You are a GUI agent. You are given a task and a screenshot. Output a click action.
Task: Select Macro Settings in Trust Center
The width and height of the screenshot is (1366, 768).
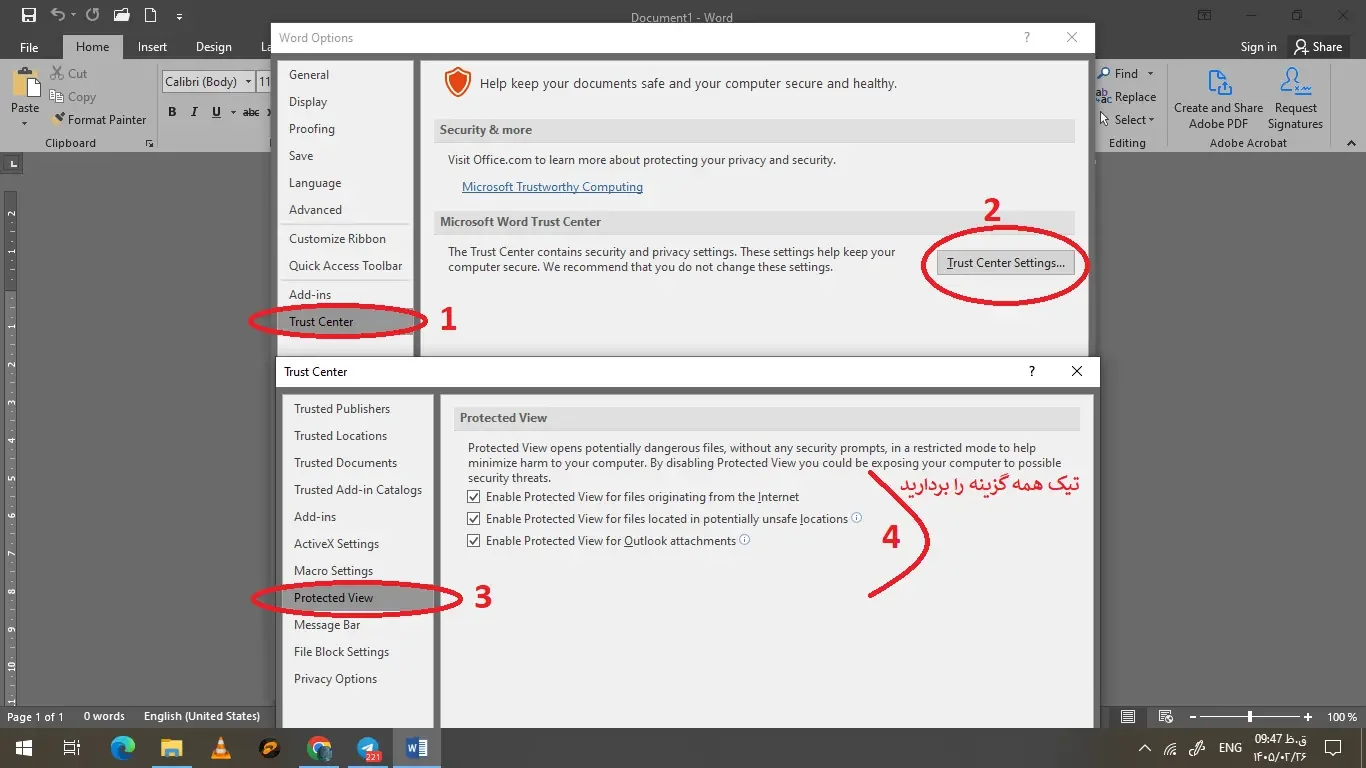[358, 571]
